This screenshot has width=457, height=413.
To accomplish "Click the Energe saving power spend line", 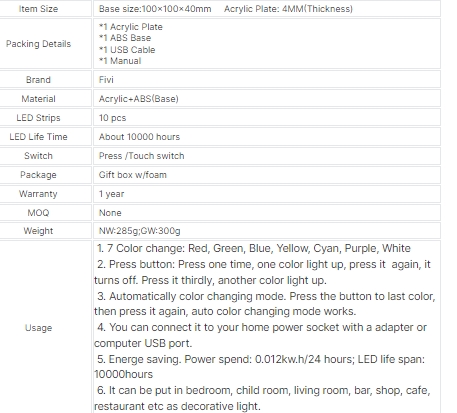I will (261, 367).
